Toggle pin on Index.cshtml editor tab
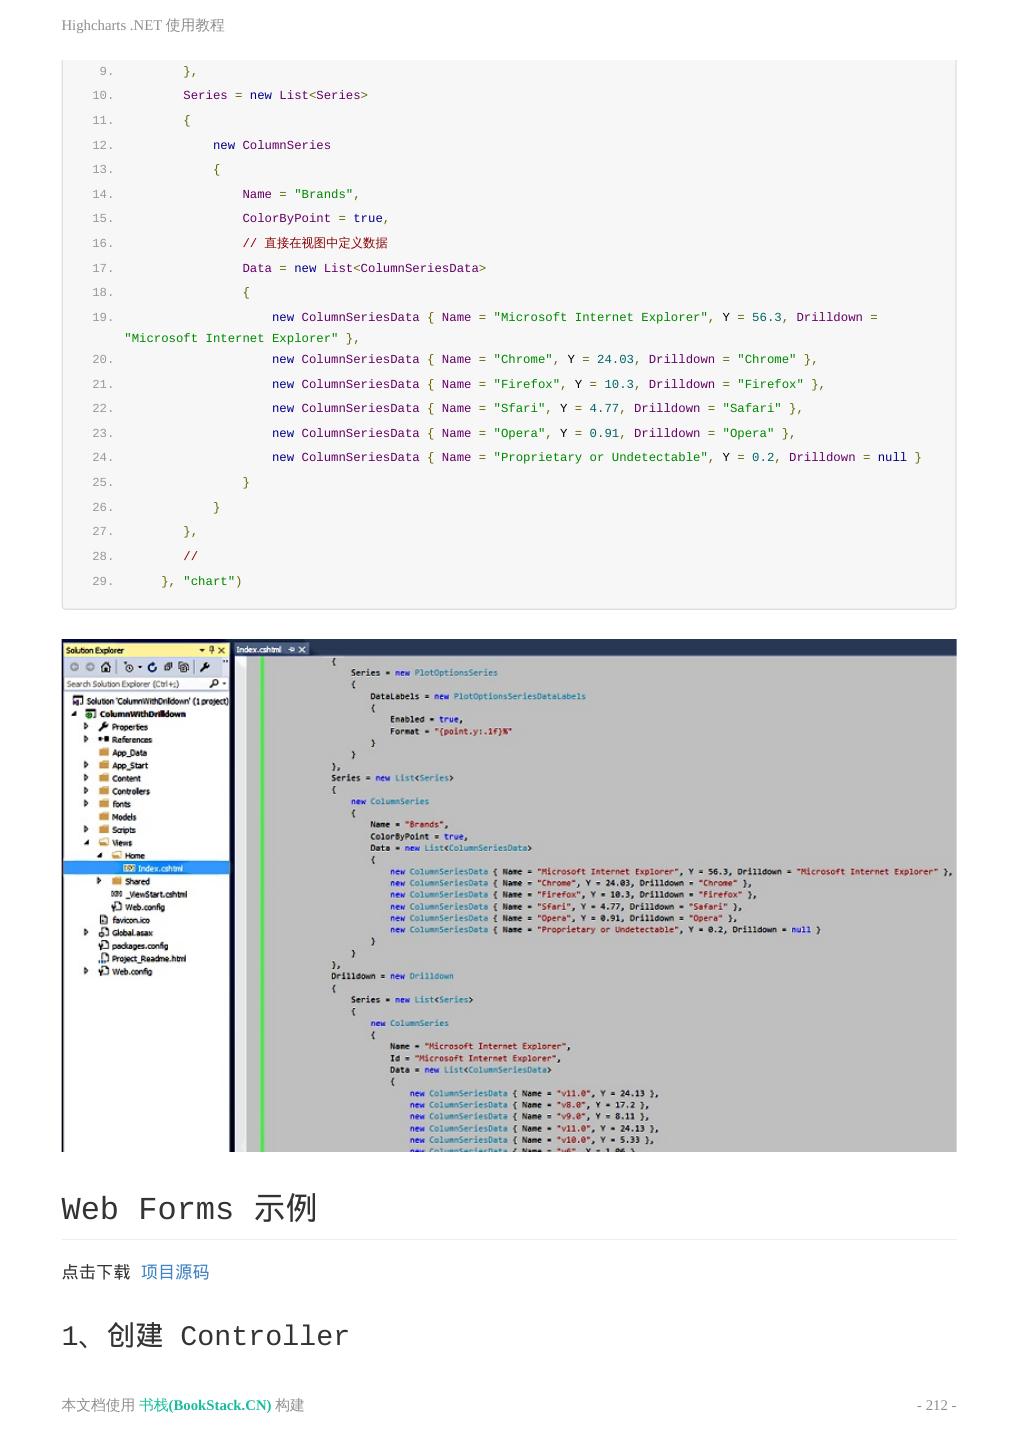The height and width of the screenshot is (1440, 1019). pyautogui.click(x=292, y=650)
